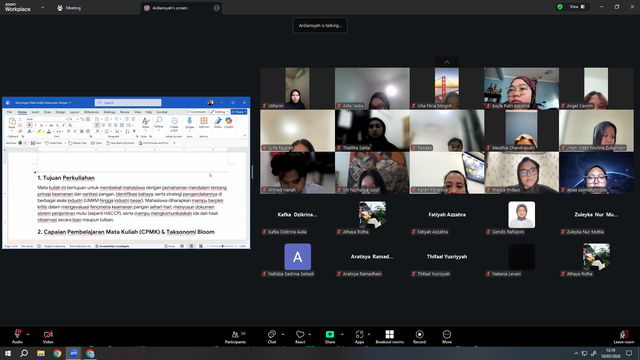Click the View button in Zoom

tap(577, 7)
